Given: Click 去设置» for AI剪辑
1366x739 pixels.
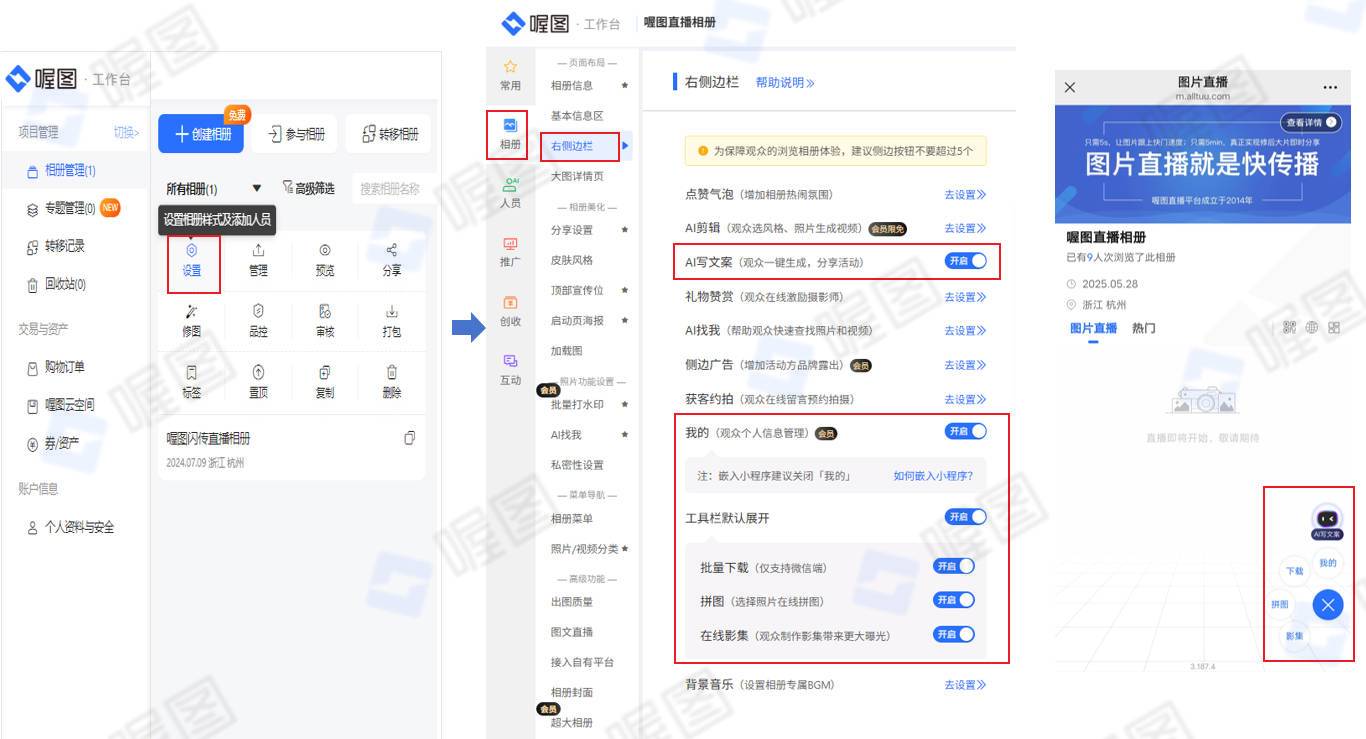Looking at the screenshot, I should 965,228.
